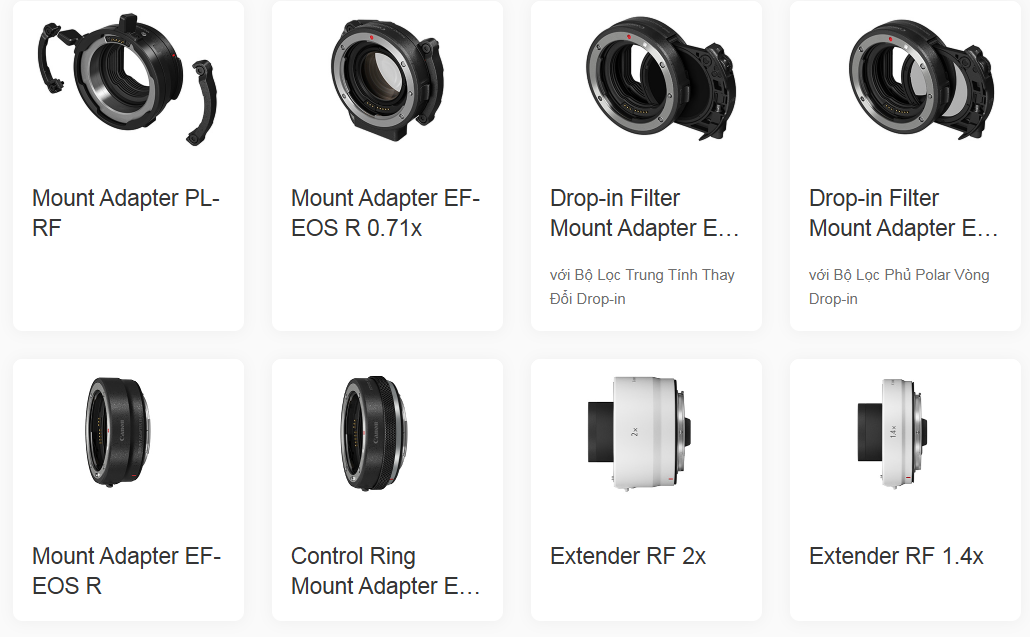Image resolution: width=1030 pixels, height=637 pixels.
Task: Click the white Extender RF 1.4x image
Action: 893,432
